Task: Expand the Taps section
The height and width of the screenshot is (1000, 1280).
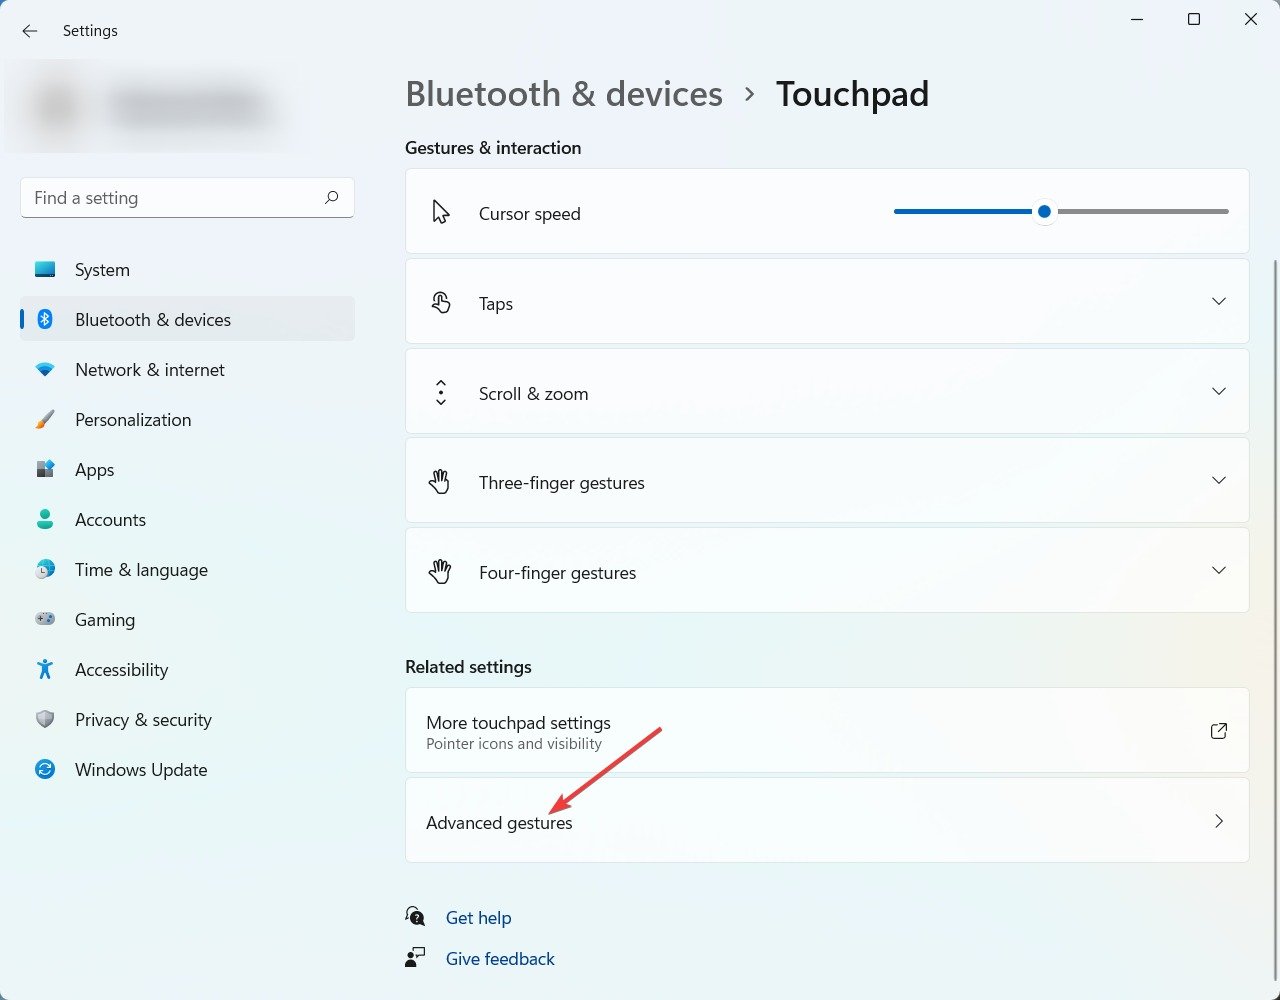Action: (1218, 302)
